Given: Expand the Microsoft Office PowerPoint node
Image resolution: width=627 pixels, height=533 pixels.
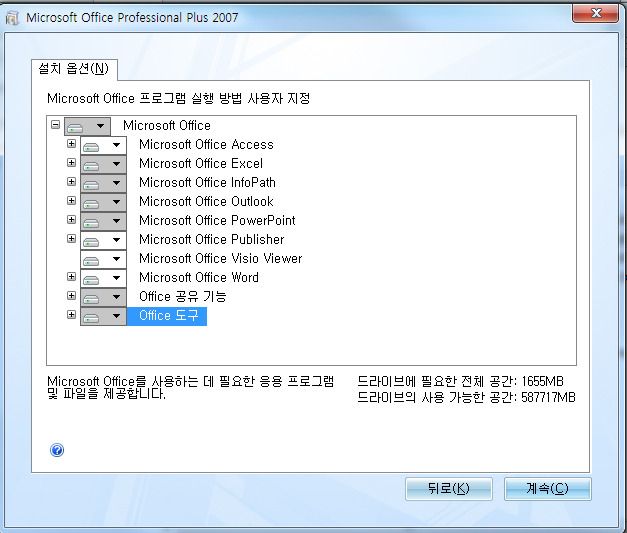Looking at the screenshot, I should 72,220.
